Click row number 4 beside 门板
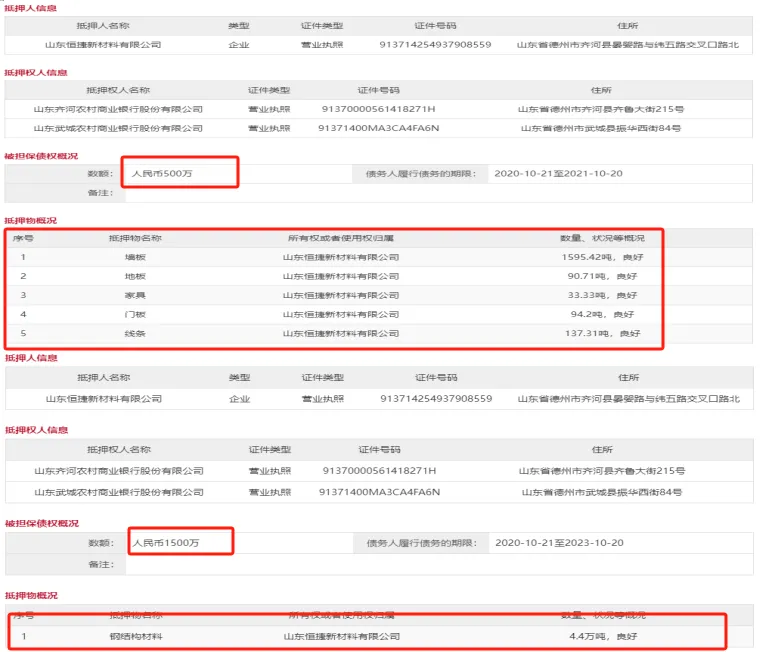 tap(23, 314)
